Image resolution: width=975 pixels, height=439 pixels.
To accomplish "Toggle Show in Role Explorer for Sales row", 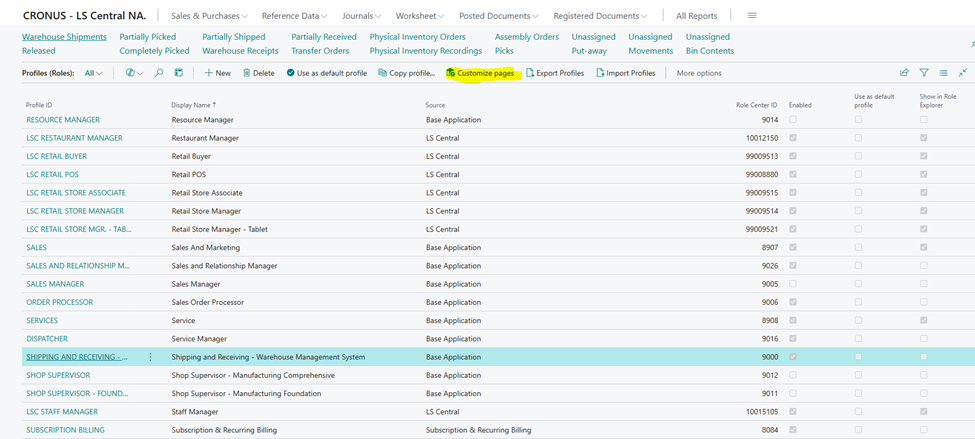I will 923,247.
